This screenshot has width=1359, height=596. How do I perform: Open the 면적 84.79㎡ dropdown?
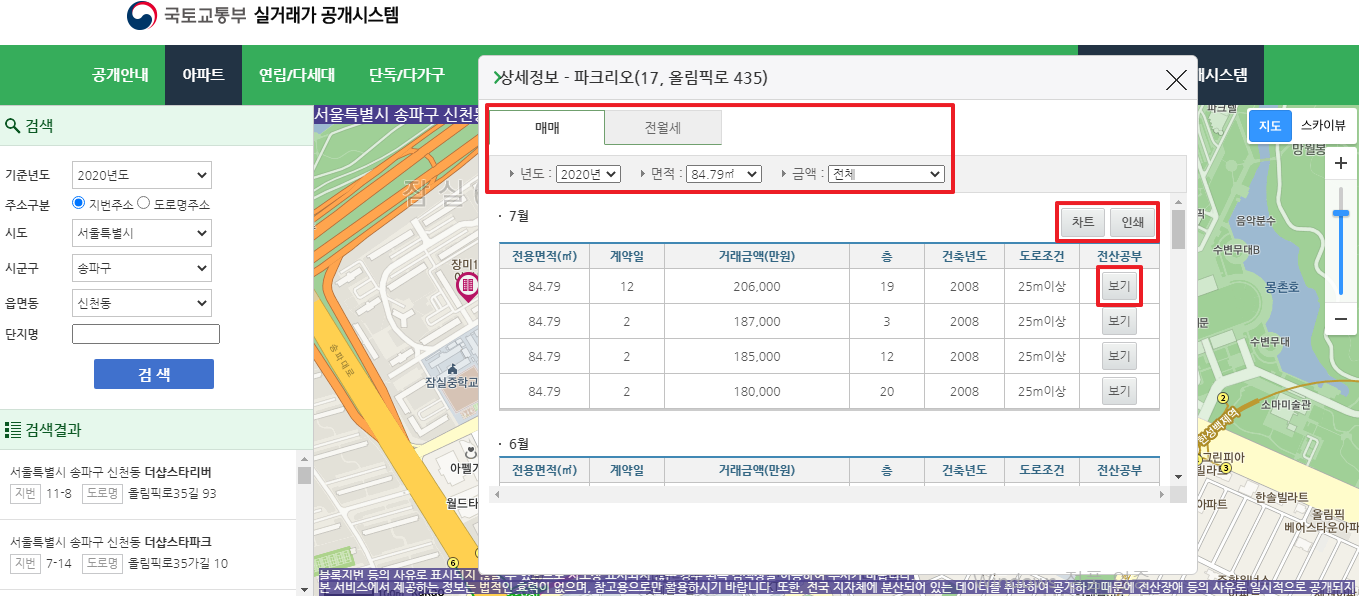tap(725, 174)
